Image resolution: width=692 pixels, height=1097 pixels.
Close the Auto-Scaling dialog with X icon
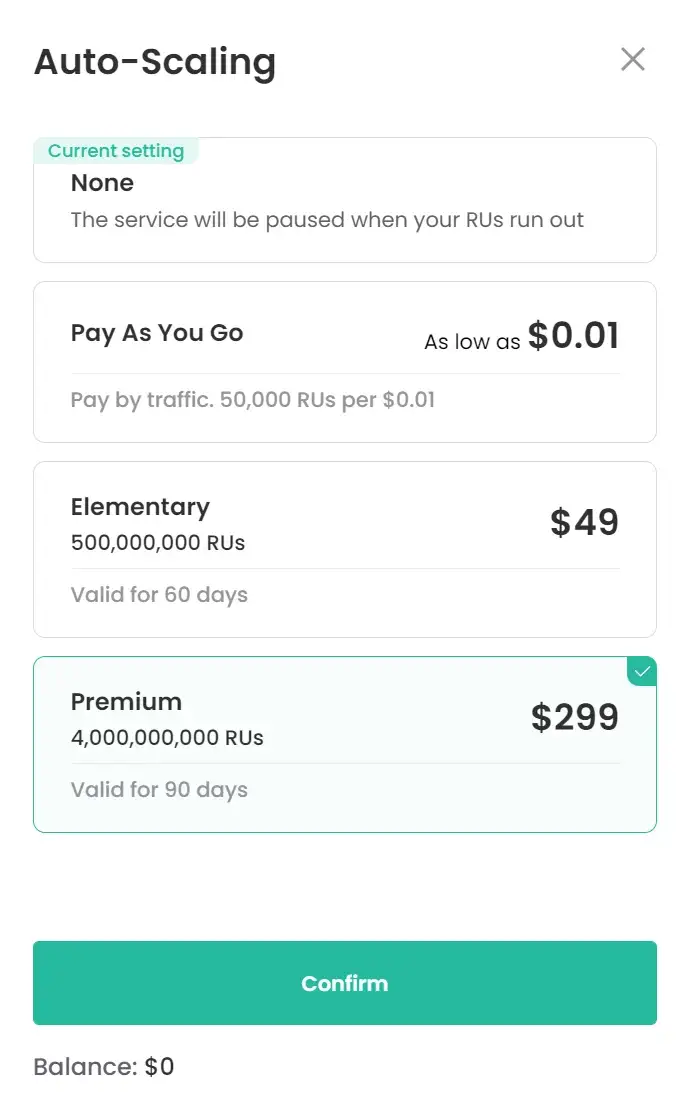[633, 59]
